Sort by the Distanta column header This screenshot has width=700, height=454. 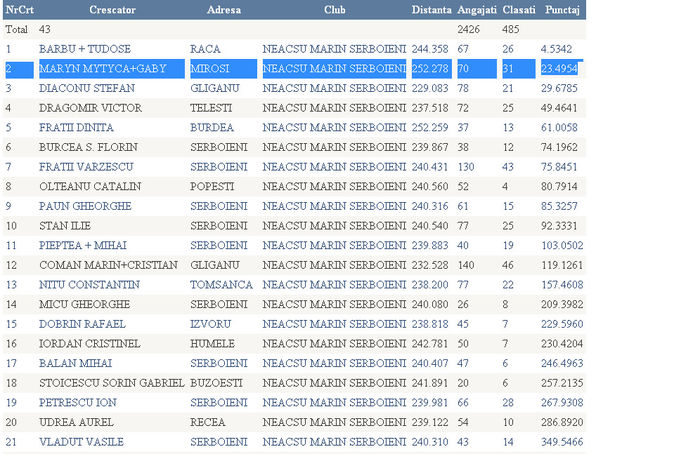point(431,9)
